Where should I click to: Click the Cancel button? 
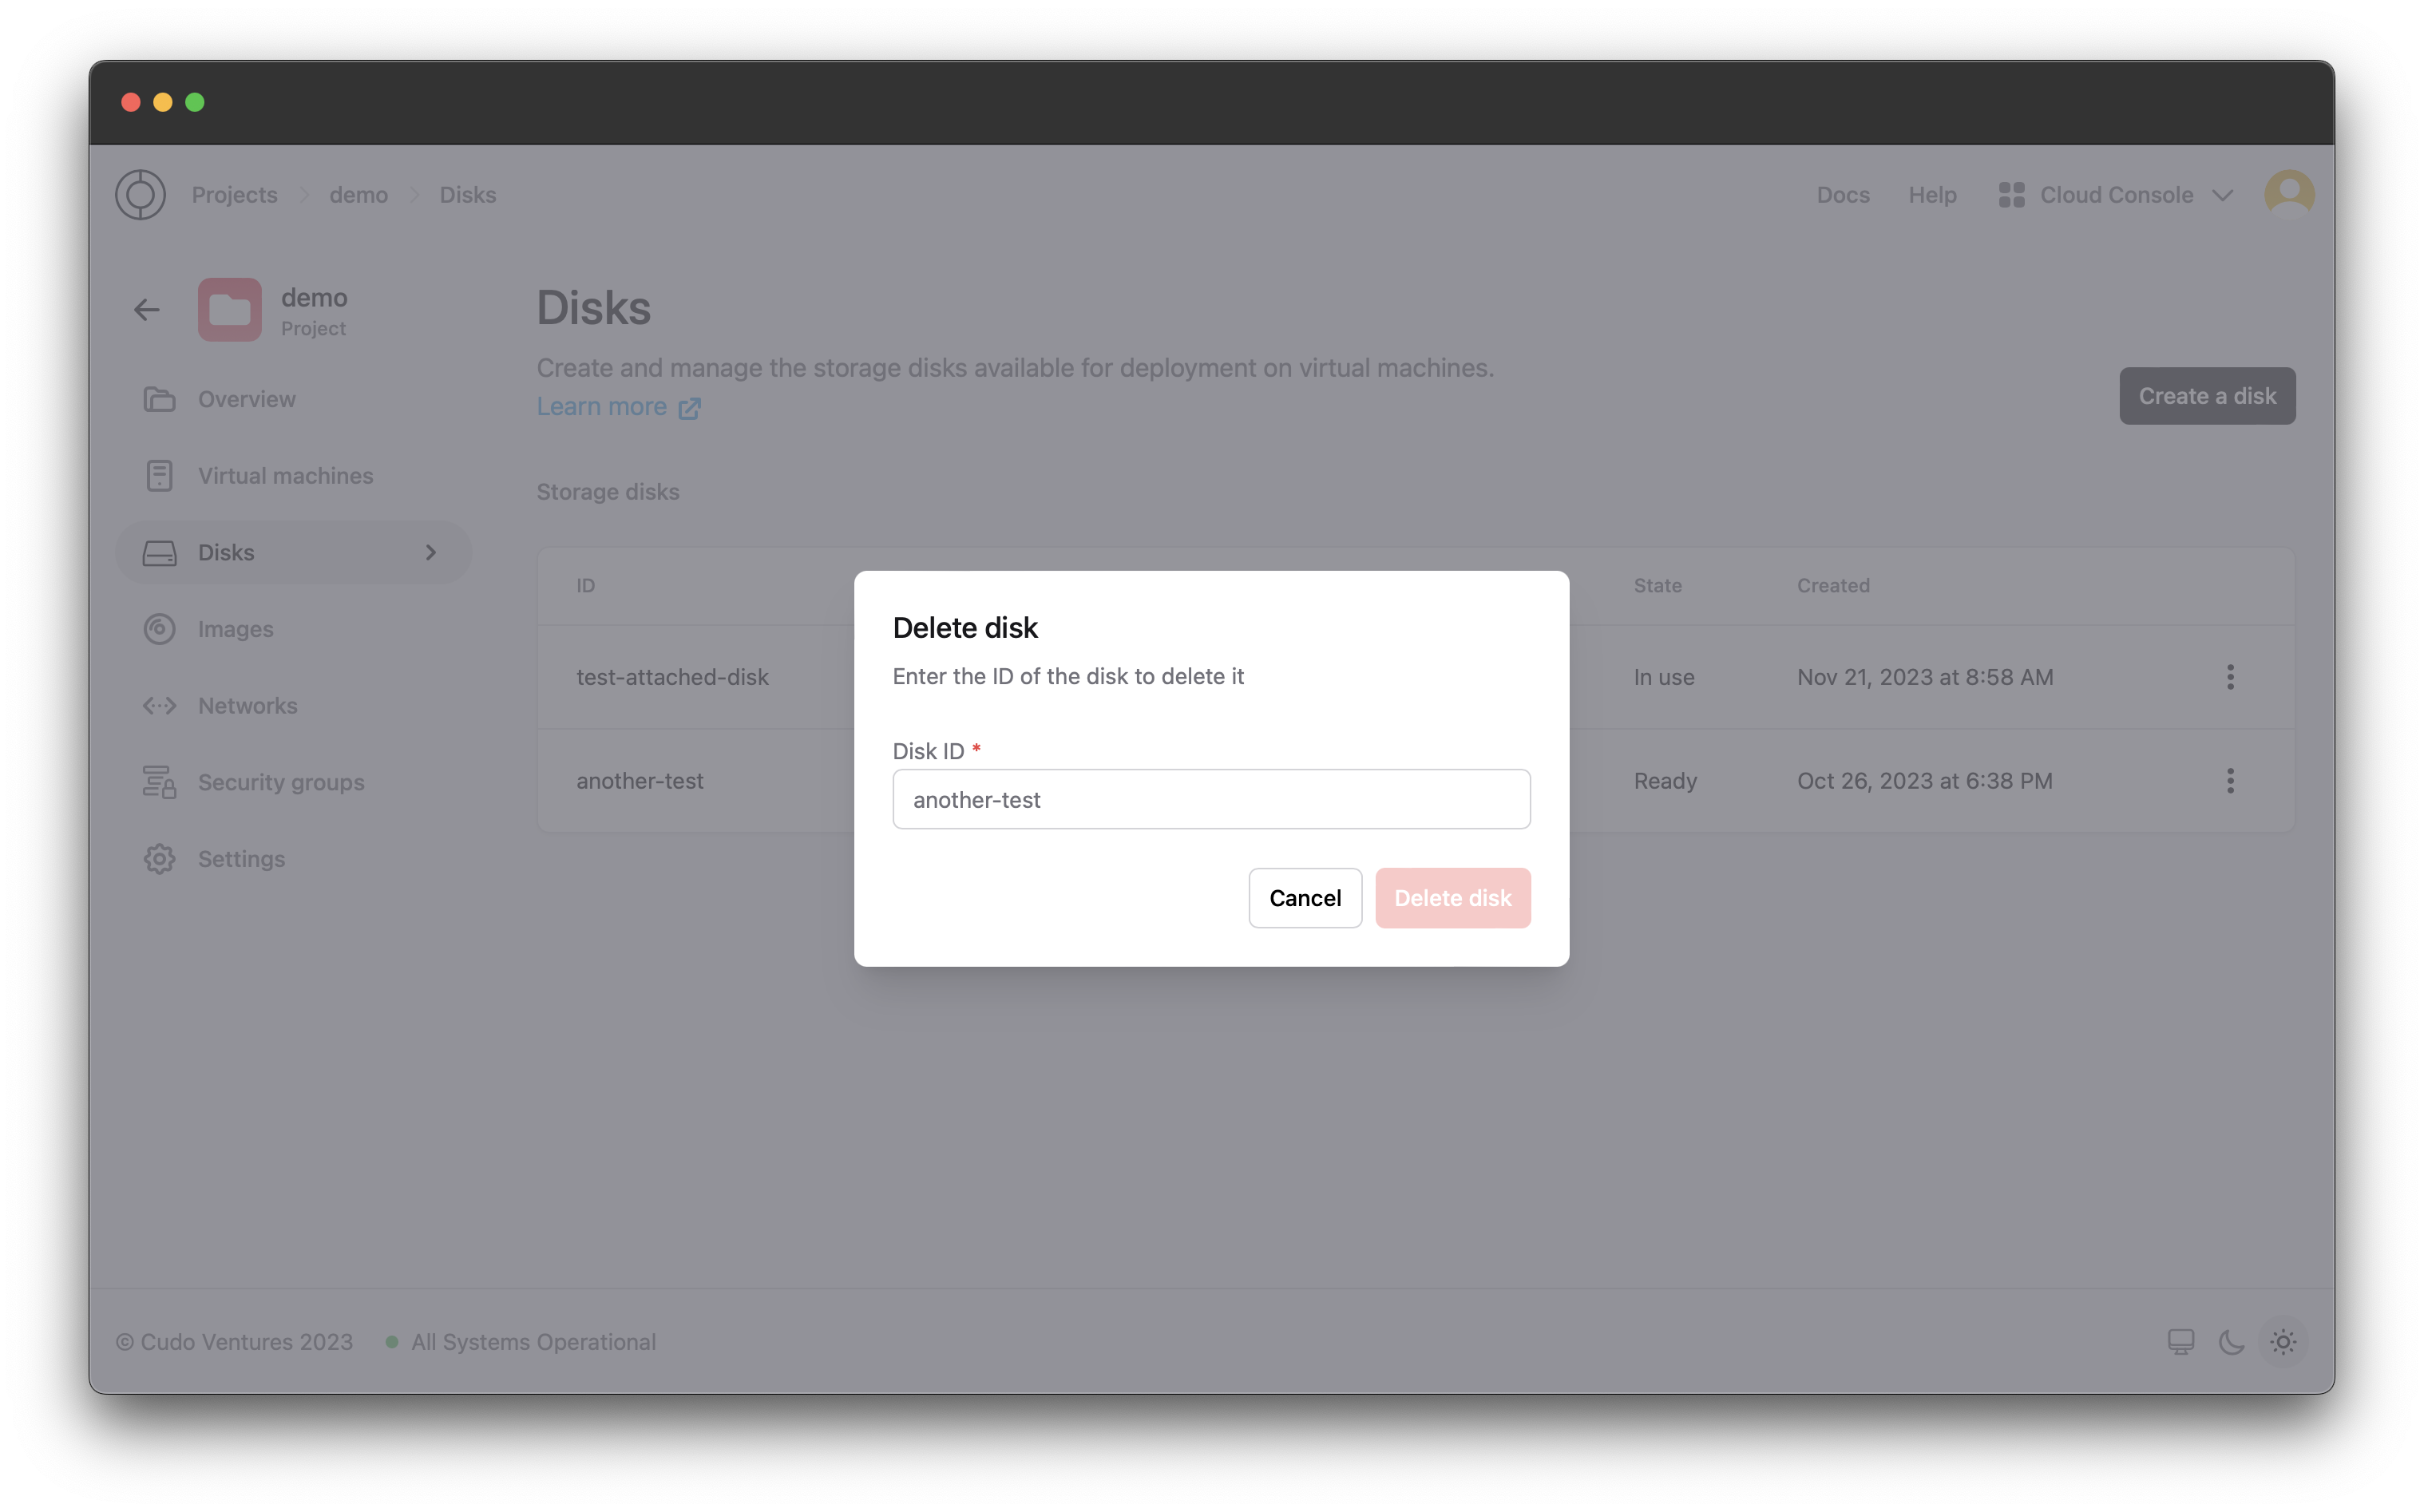coord(1305,897)
